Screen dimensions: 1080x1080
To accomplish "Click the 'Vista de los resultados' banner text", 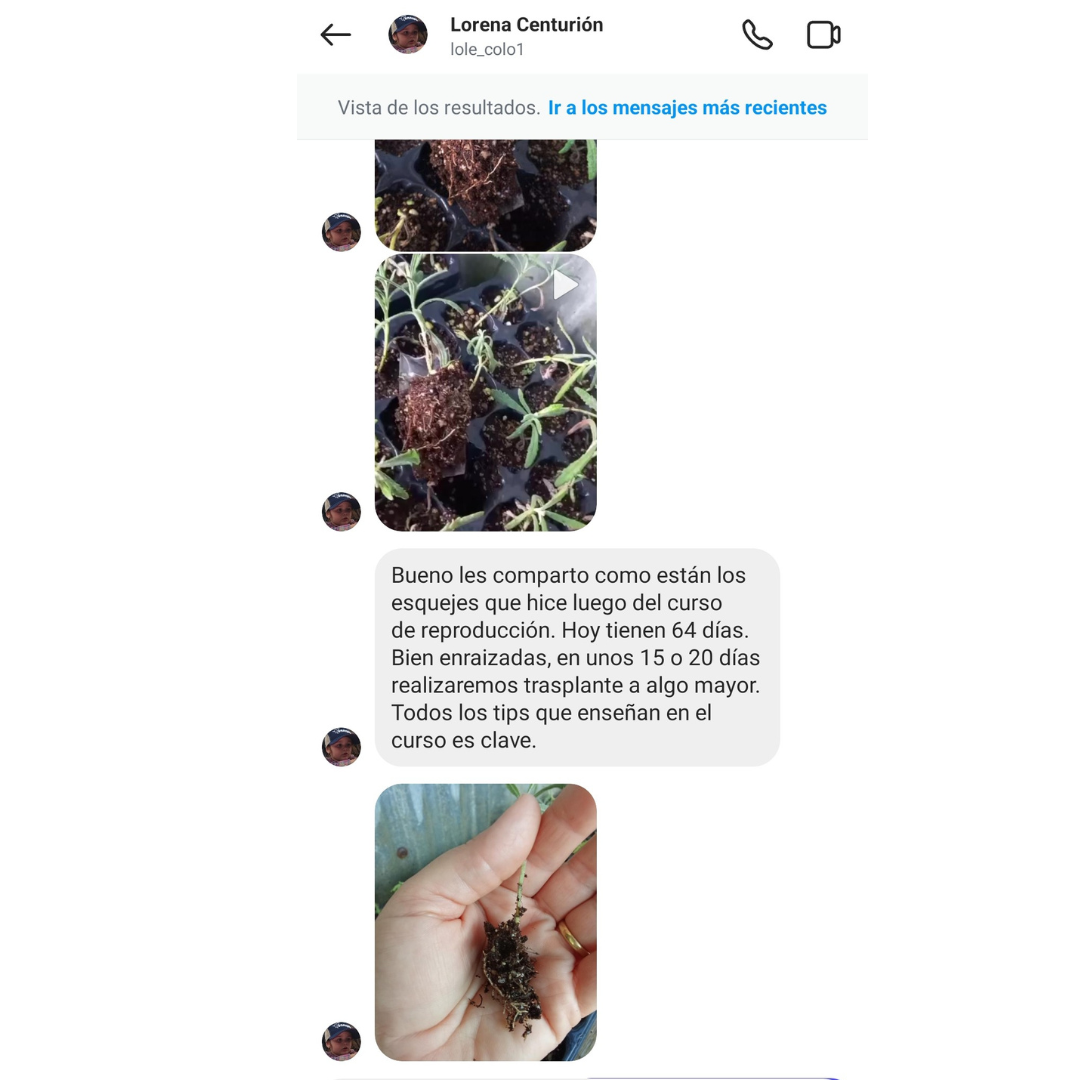I will [438, 107].
